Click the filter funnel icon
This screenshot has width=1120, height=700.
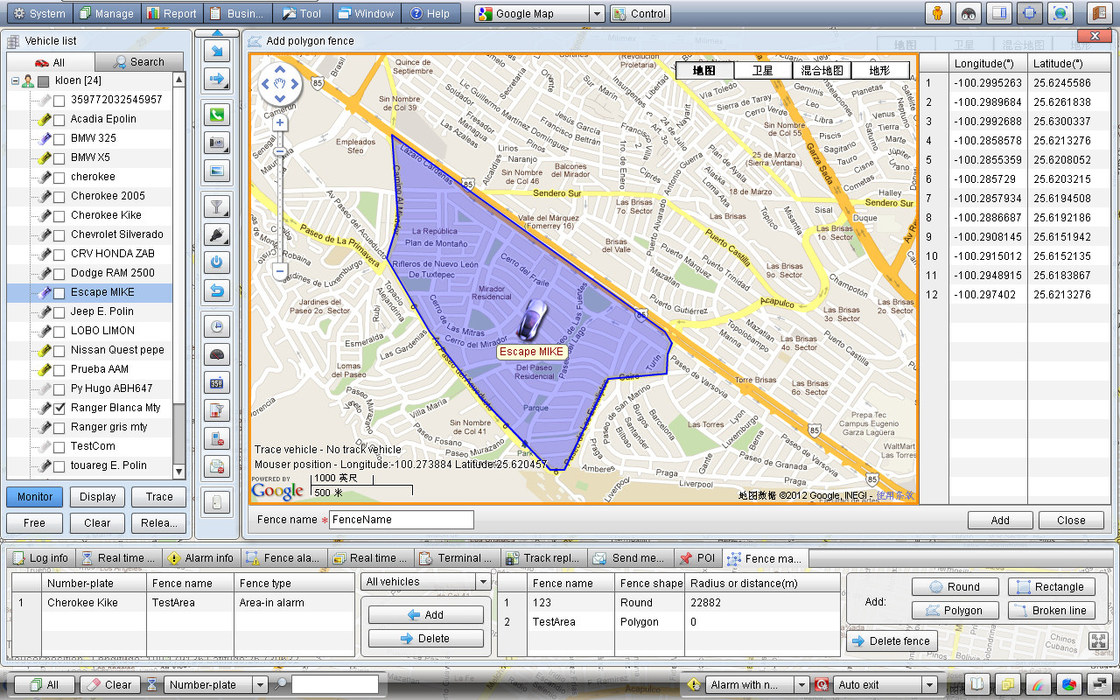tap(217, 207)
